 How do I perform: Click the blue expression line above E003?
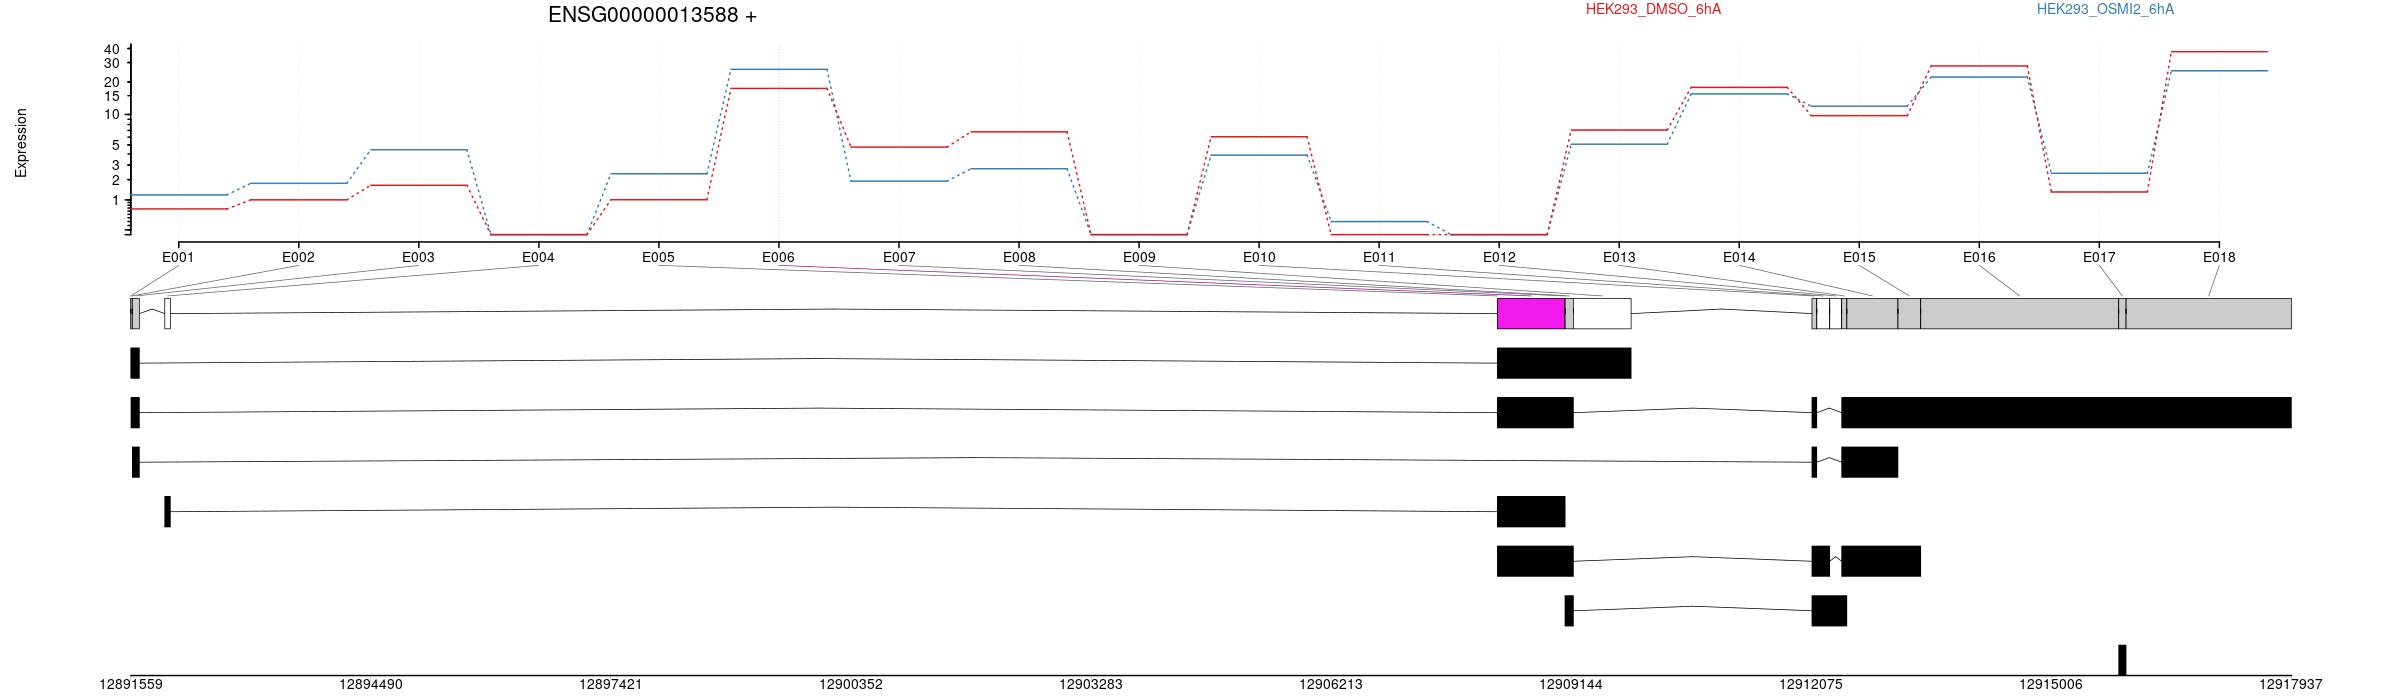(419, 149)
